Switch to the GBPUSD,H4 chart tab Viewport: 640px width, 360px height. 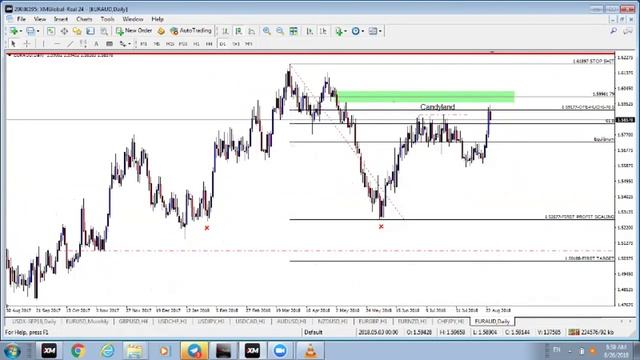click(x=133, y=322)
